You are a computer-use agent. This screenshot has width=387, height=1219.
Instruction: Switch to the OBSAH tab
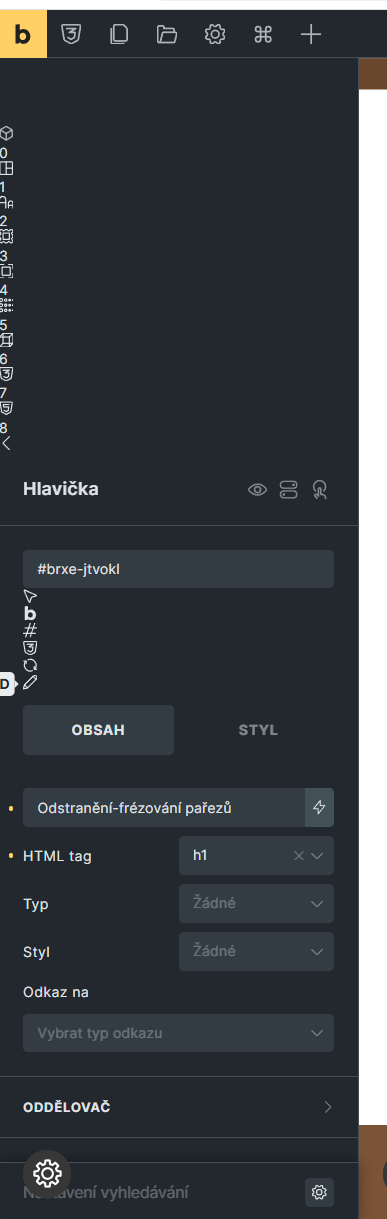point(98,730)
